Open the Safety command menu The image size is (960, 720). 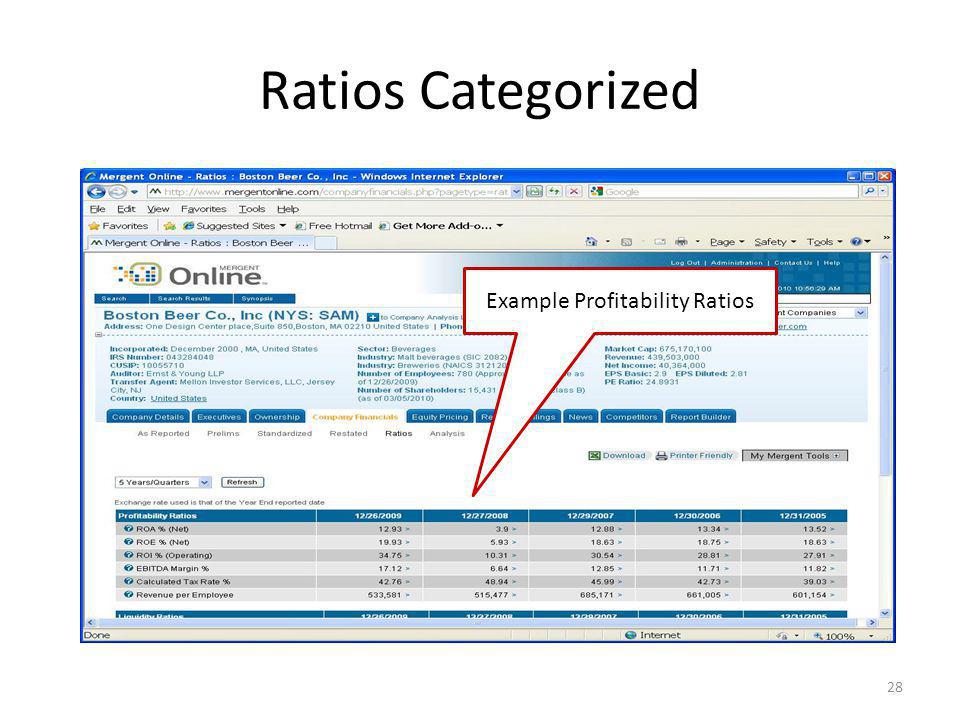775,242
